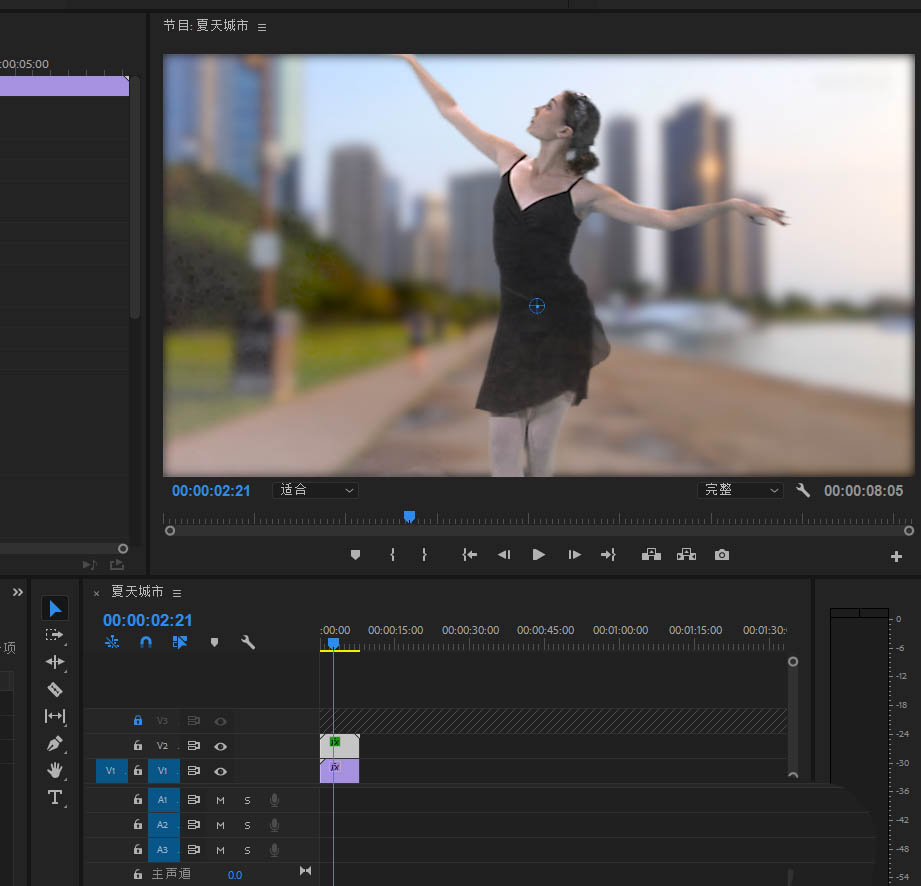Open the 完整 playback resolution dropdown
This screenshot has width=921, height=886.
(x=740, y=490)
